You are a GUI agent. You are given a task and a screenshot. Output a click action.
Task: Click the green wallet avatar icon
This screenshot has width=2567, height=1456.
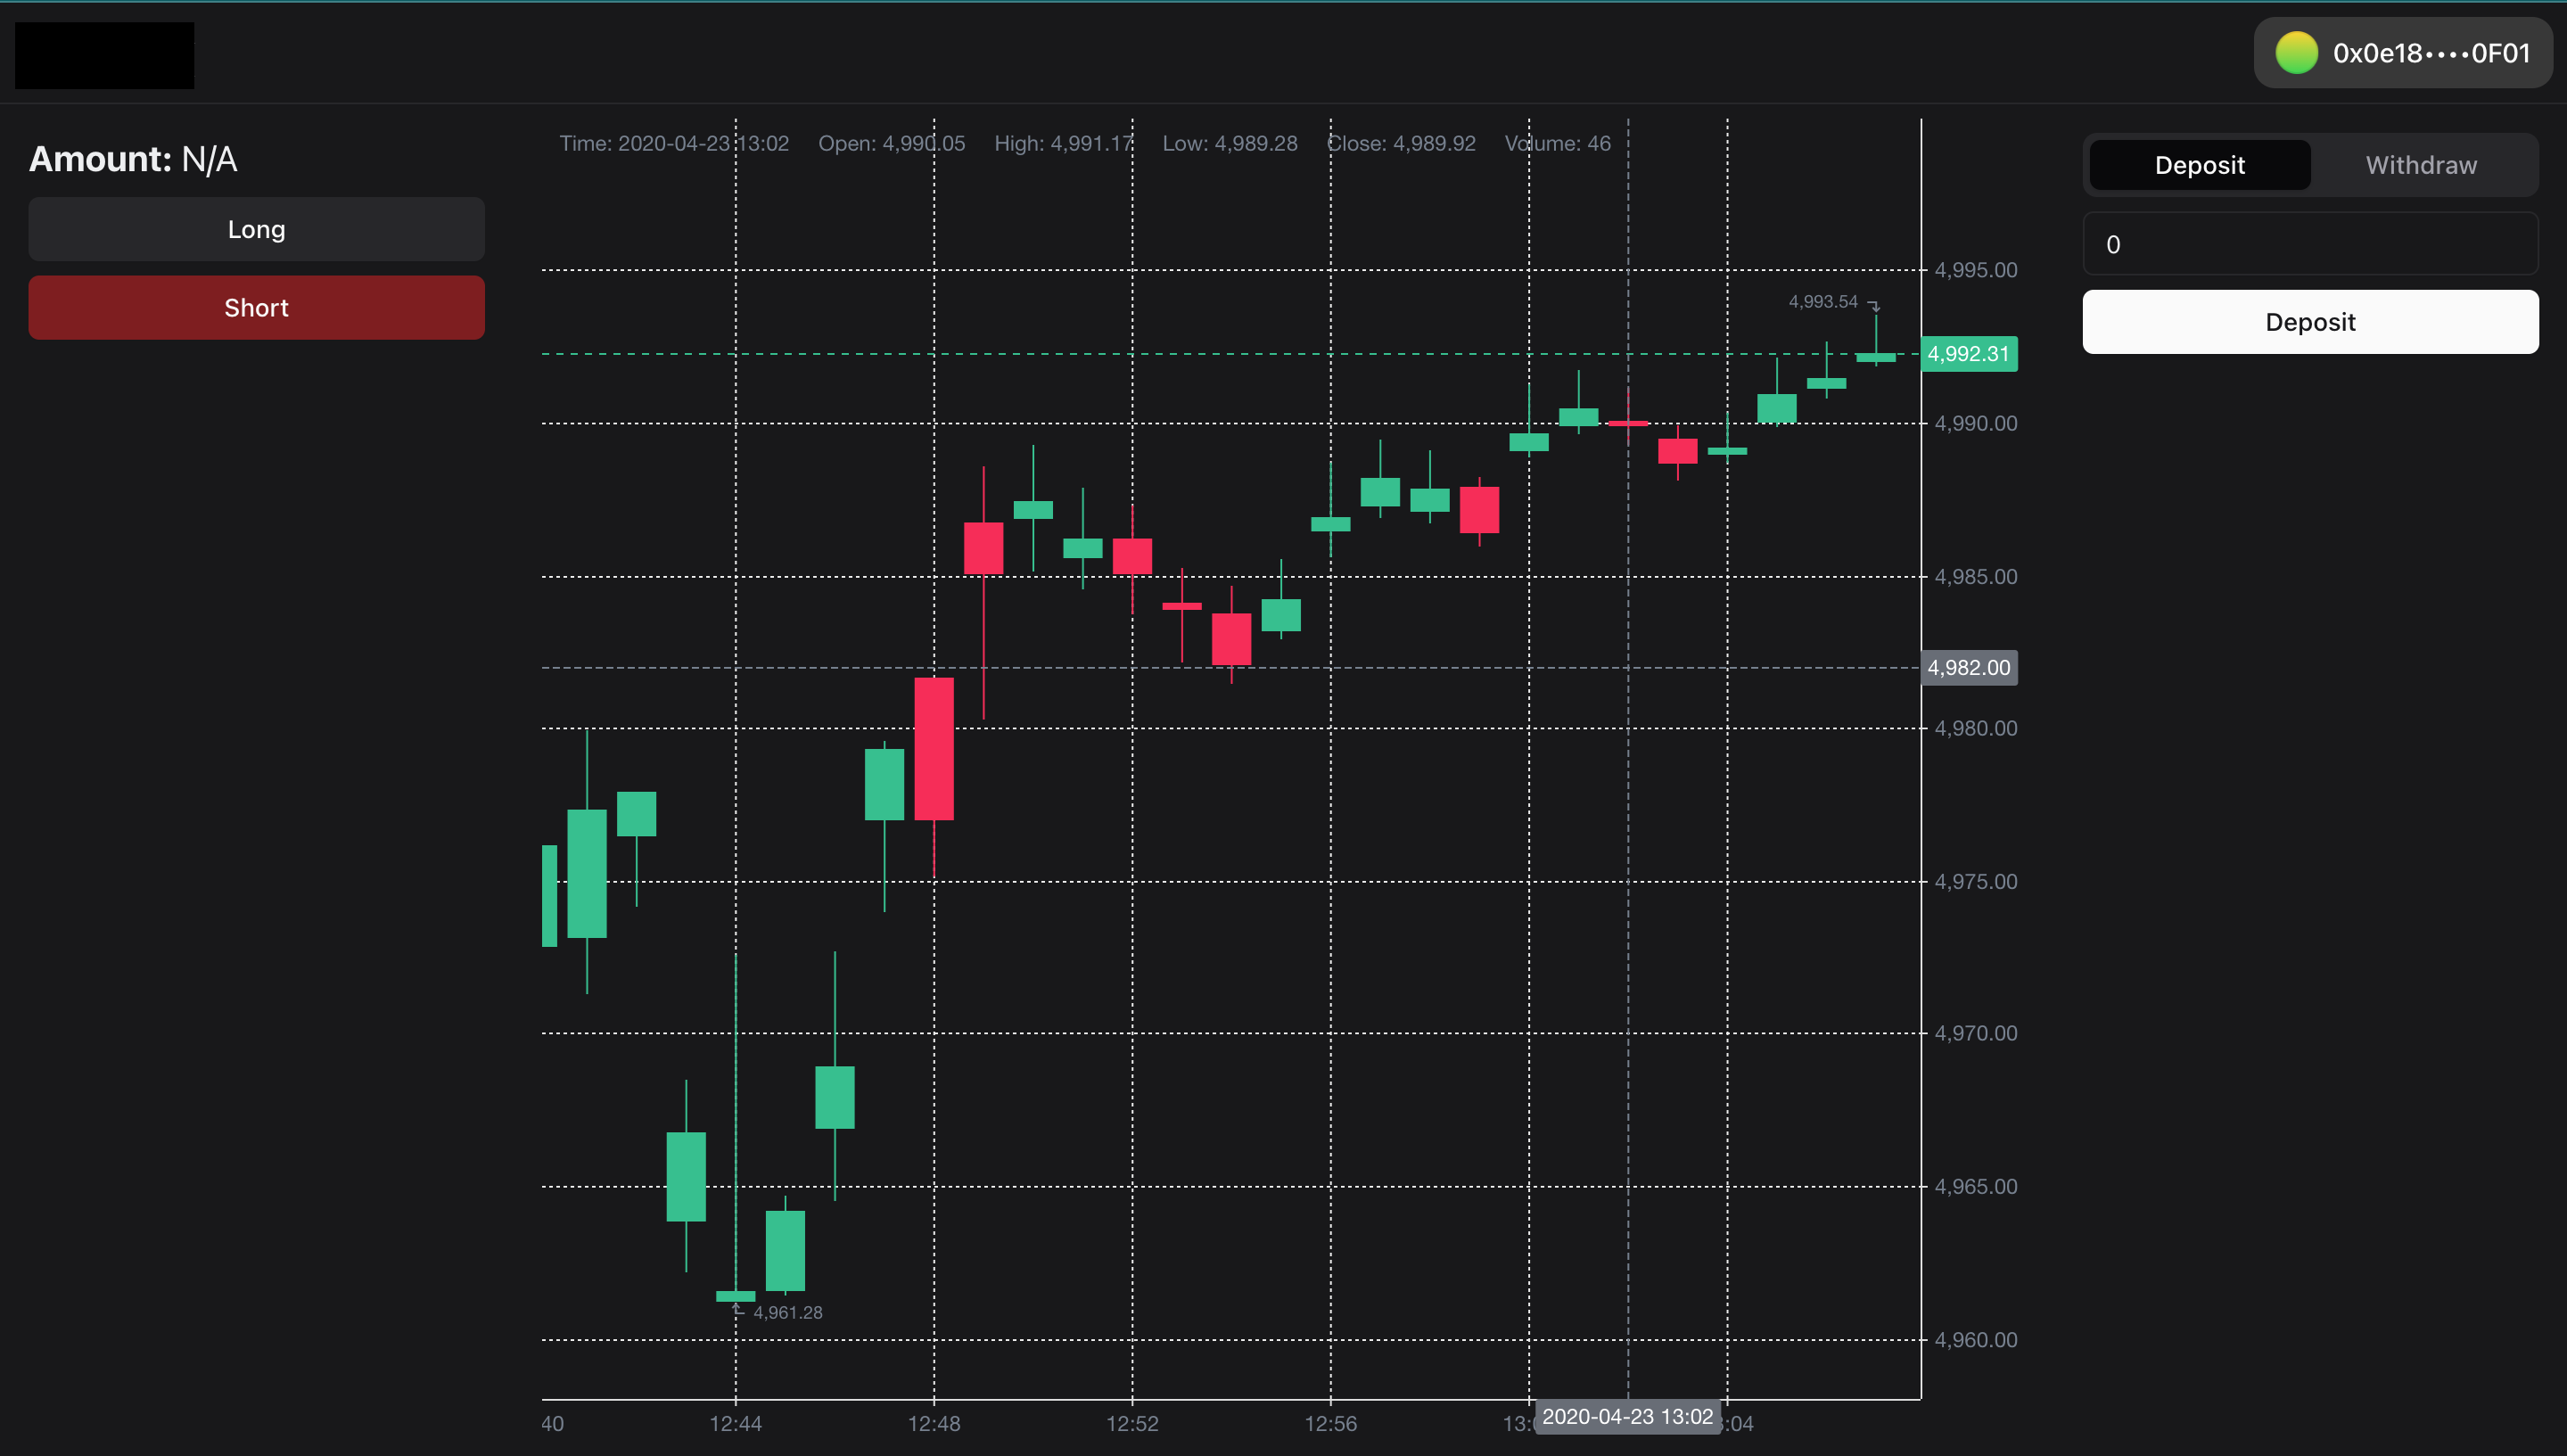2296,53
